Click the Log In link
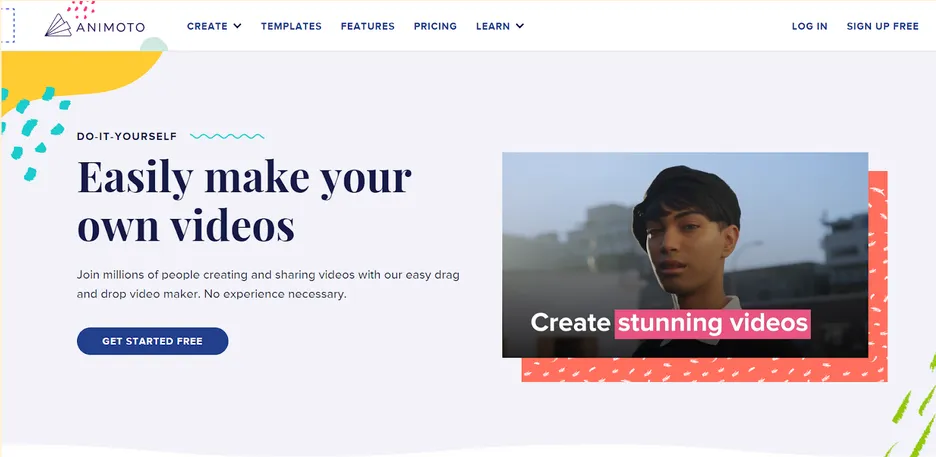936x457 pixels. (809, 26)
